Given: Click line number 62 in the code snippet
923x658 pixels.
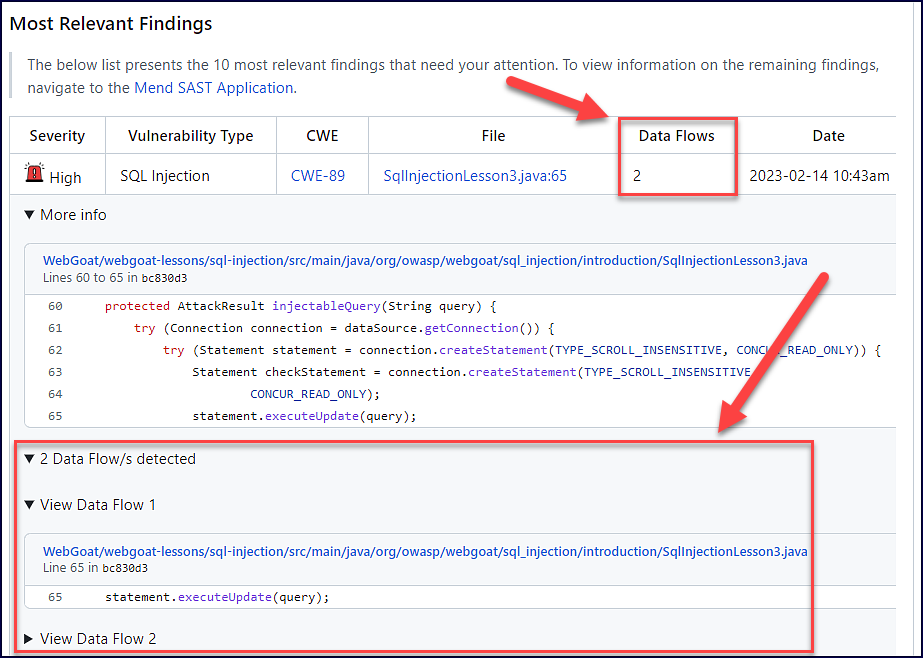Looking at the screenshot, I should click(x=55, y=350).
